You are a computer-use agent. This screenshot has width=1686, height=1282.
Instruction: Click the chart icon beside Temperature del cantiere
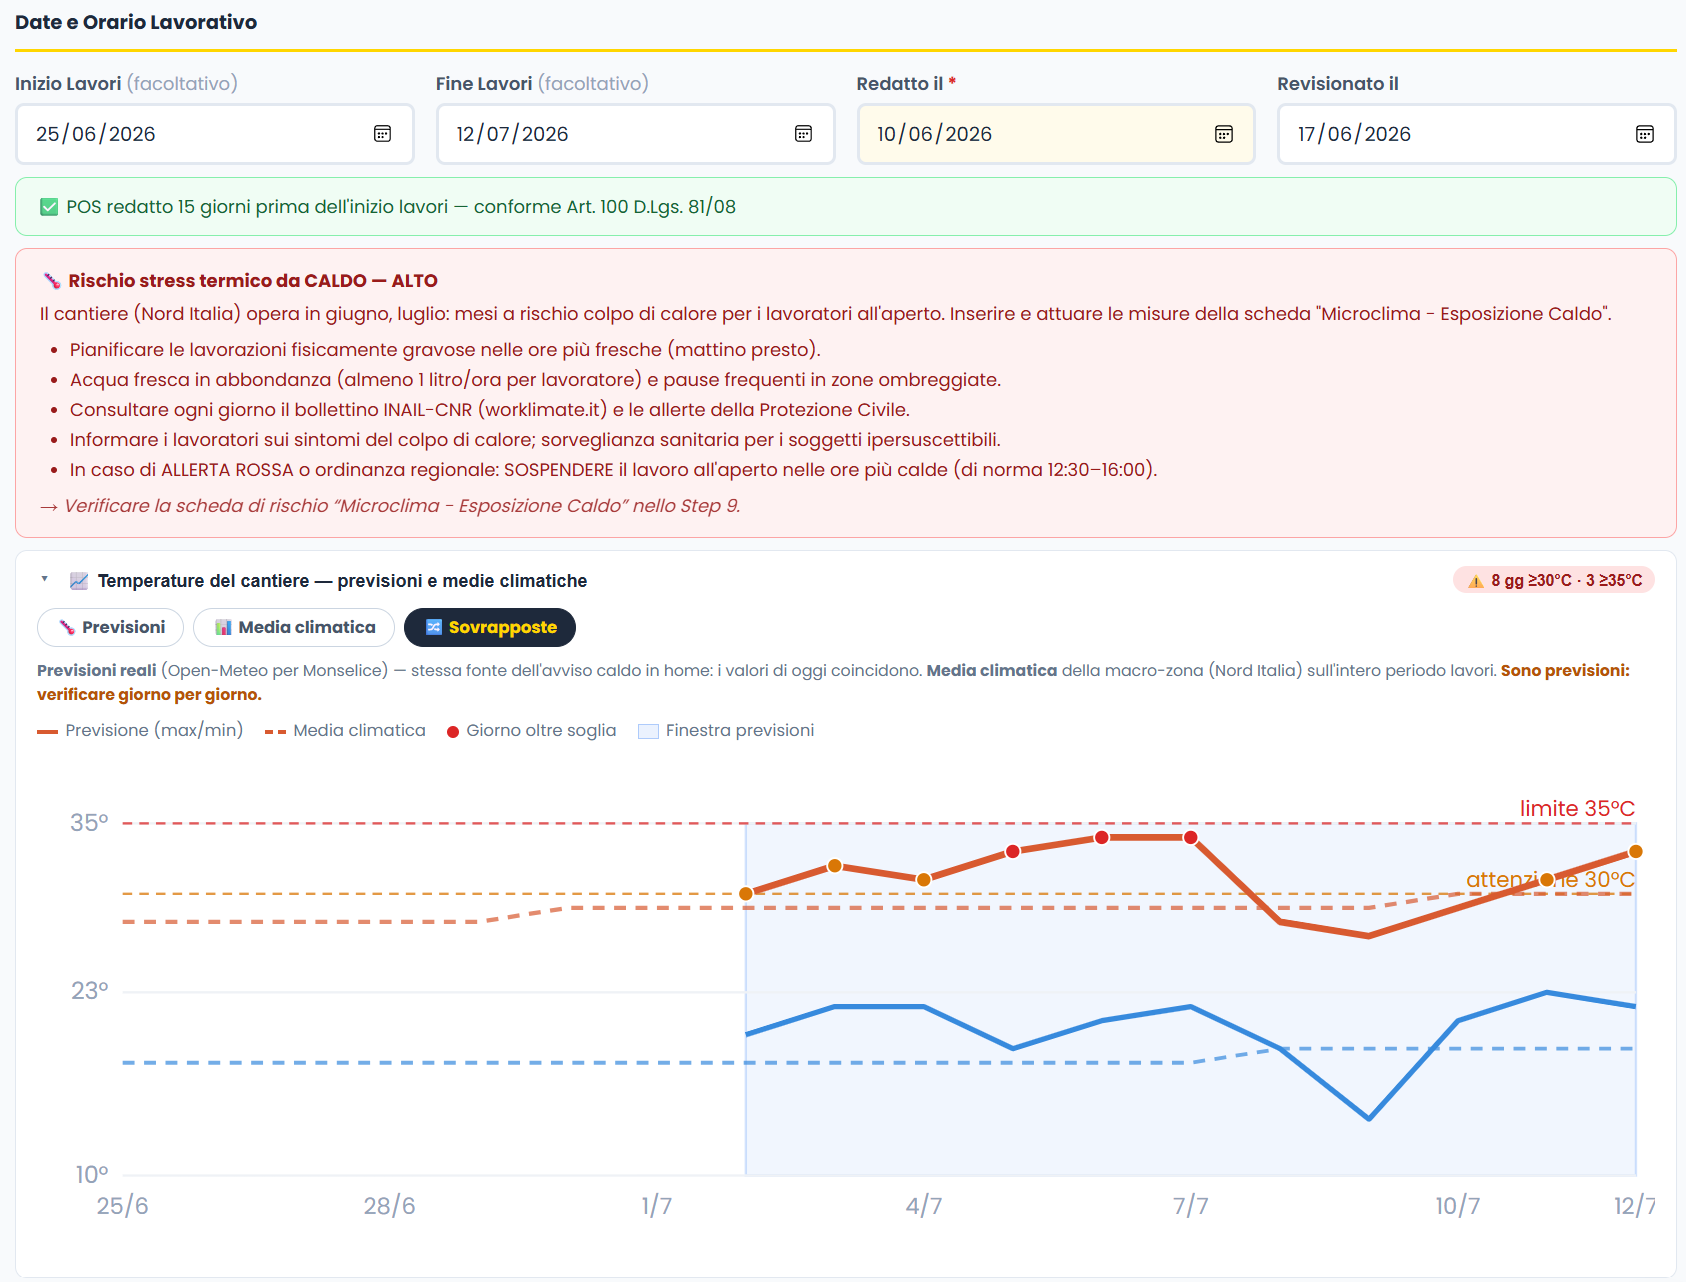pos(79,581)
